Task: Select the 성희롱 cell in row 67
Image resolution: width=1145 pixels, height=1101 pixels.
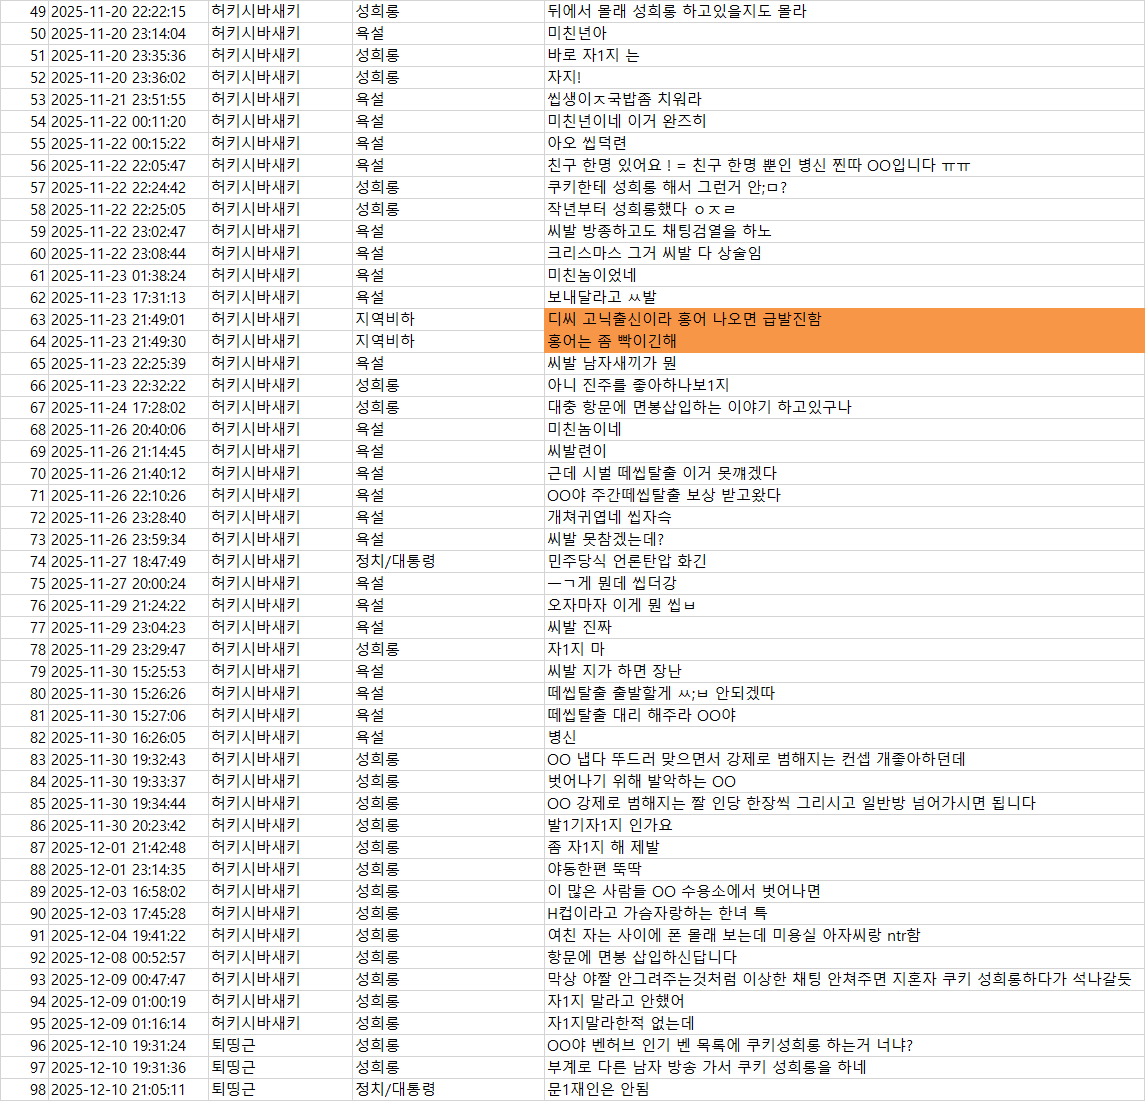Action: point(447,407)
